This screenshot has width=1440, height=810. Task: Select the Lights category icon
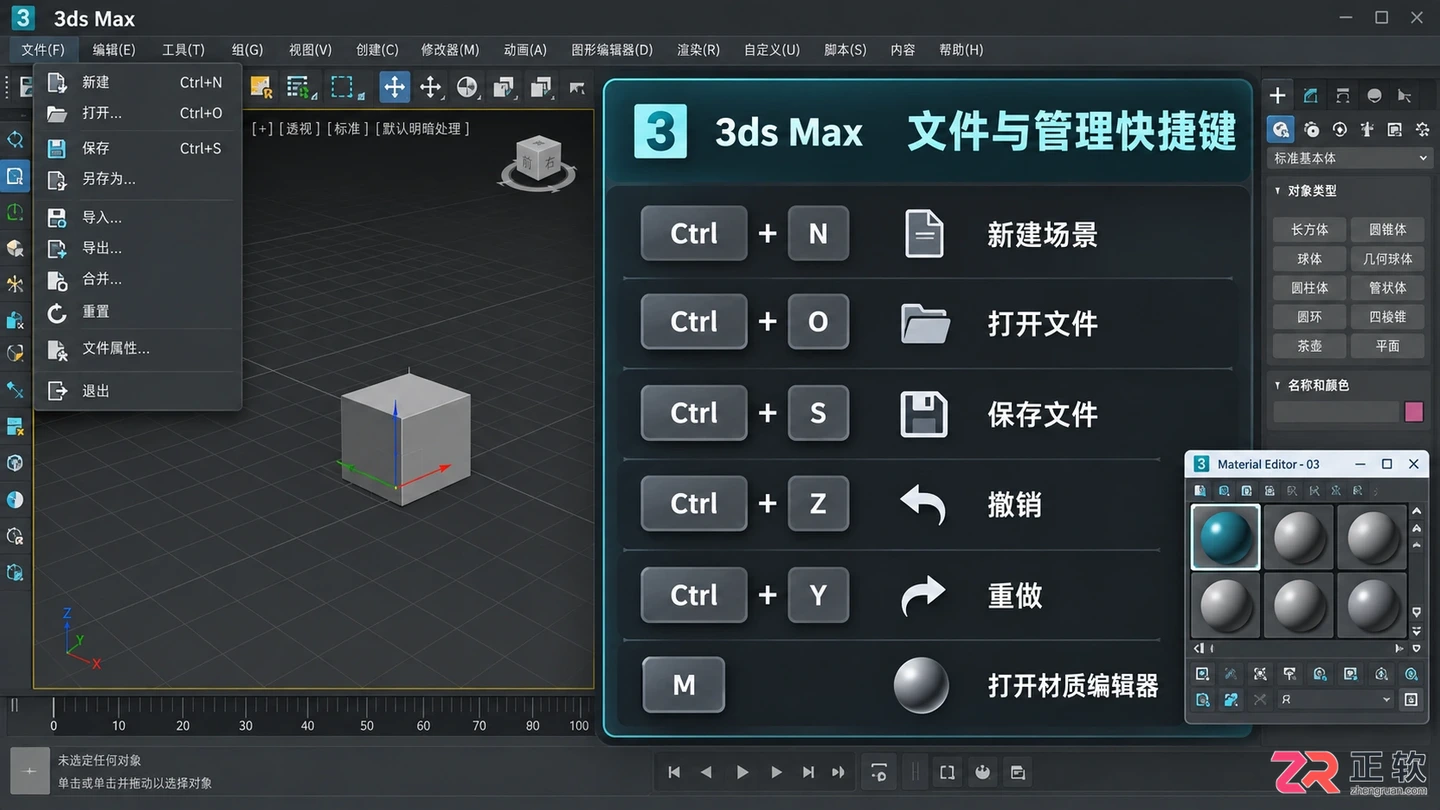click(1339, 129)
